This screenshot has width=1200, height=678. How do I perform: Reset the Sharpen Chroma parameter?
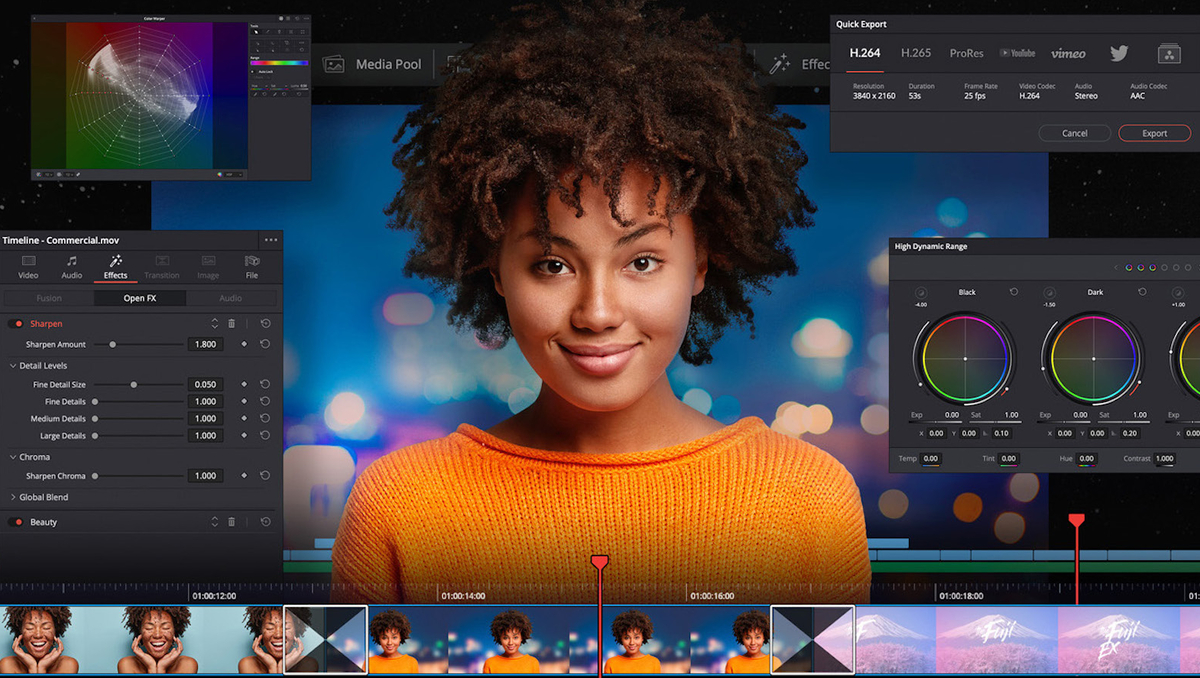(265, 476)
